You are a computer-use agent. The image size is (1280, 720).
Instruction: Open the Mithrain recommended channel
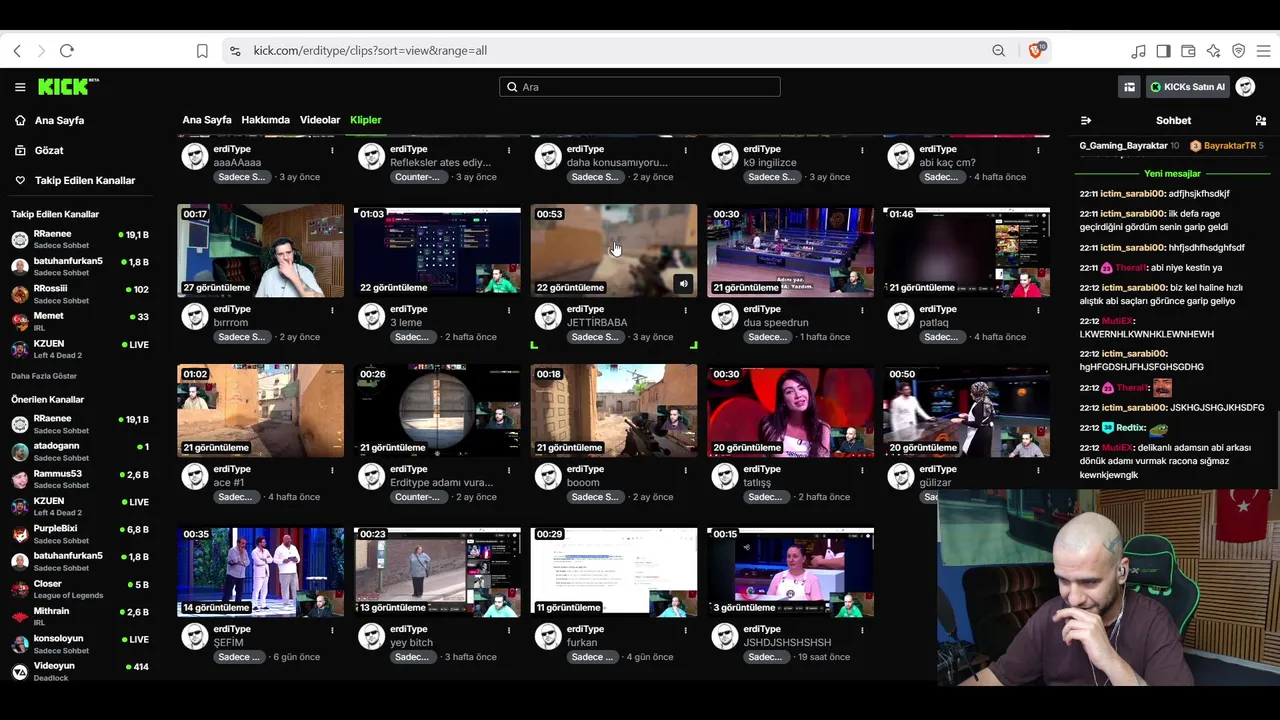pos(80,616)
